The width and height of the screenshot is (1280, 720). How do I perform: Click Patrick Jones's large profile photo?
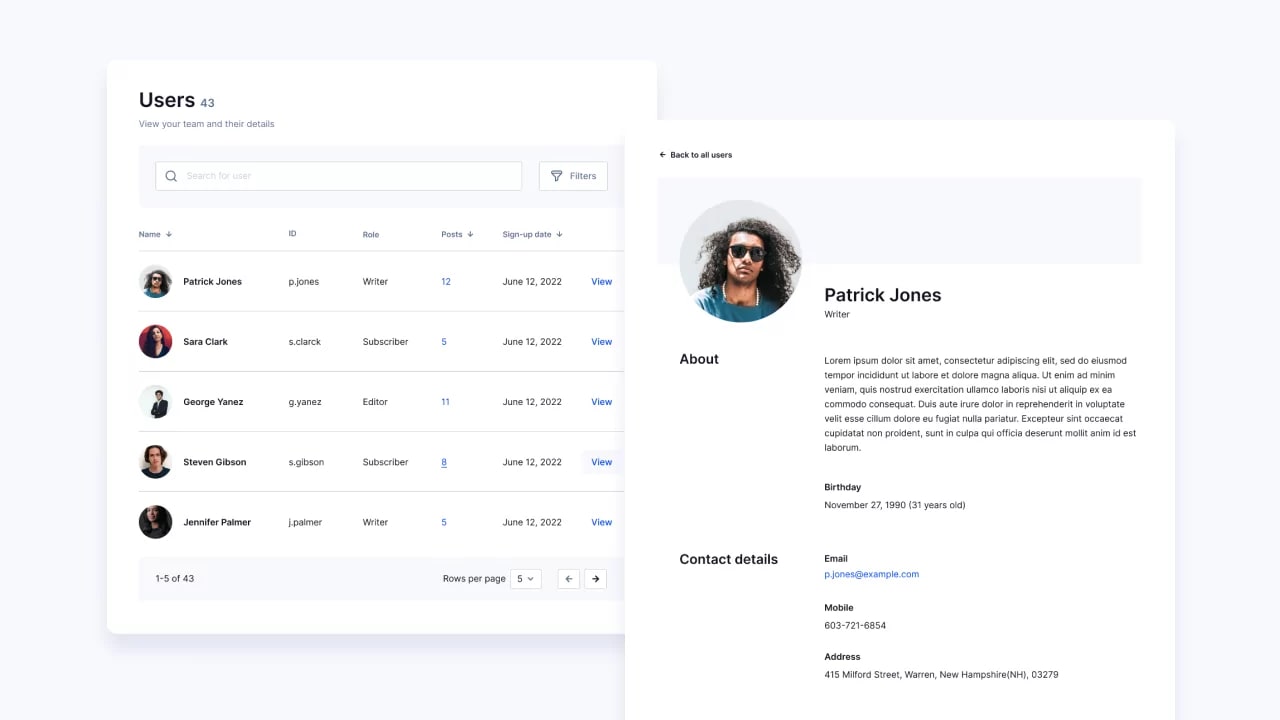pos(740,261)
